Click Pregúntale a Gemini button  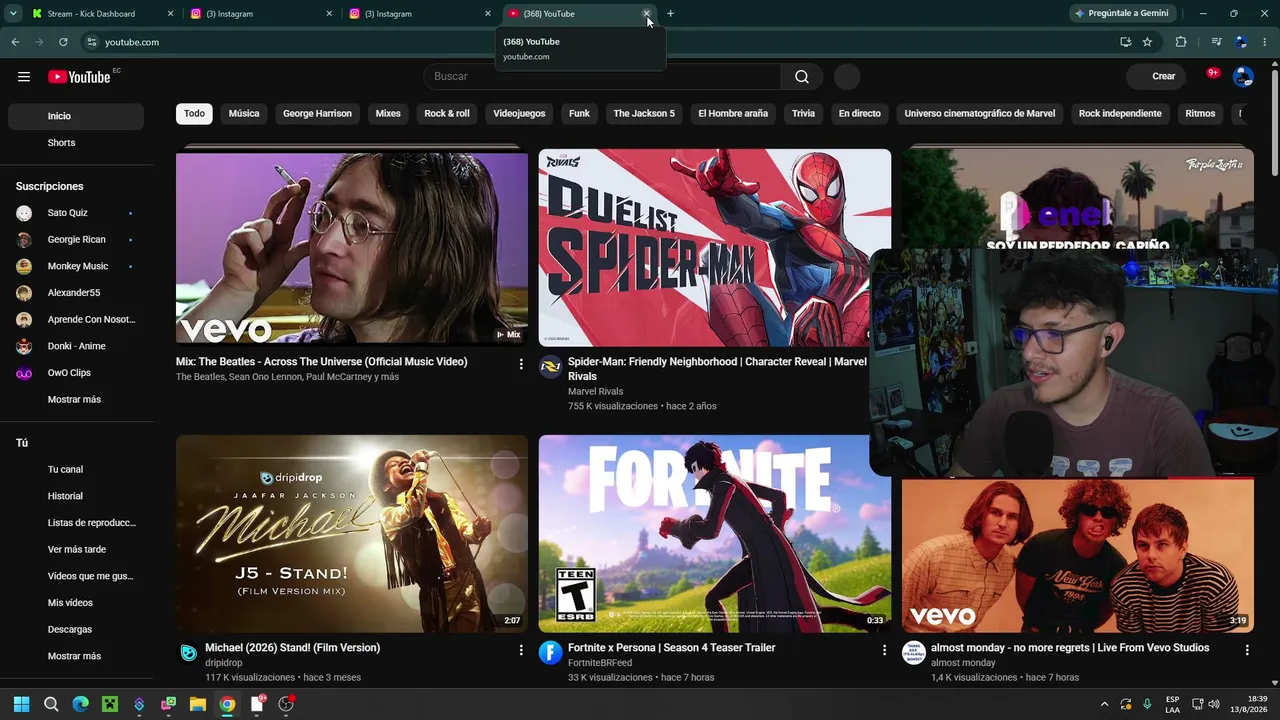(x=1122, y=14)
